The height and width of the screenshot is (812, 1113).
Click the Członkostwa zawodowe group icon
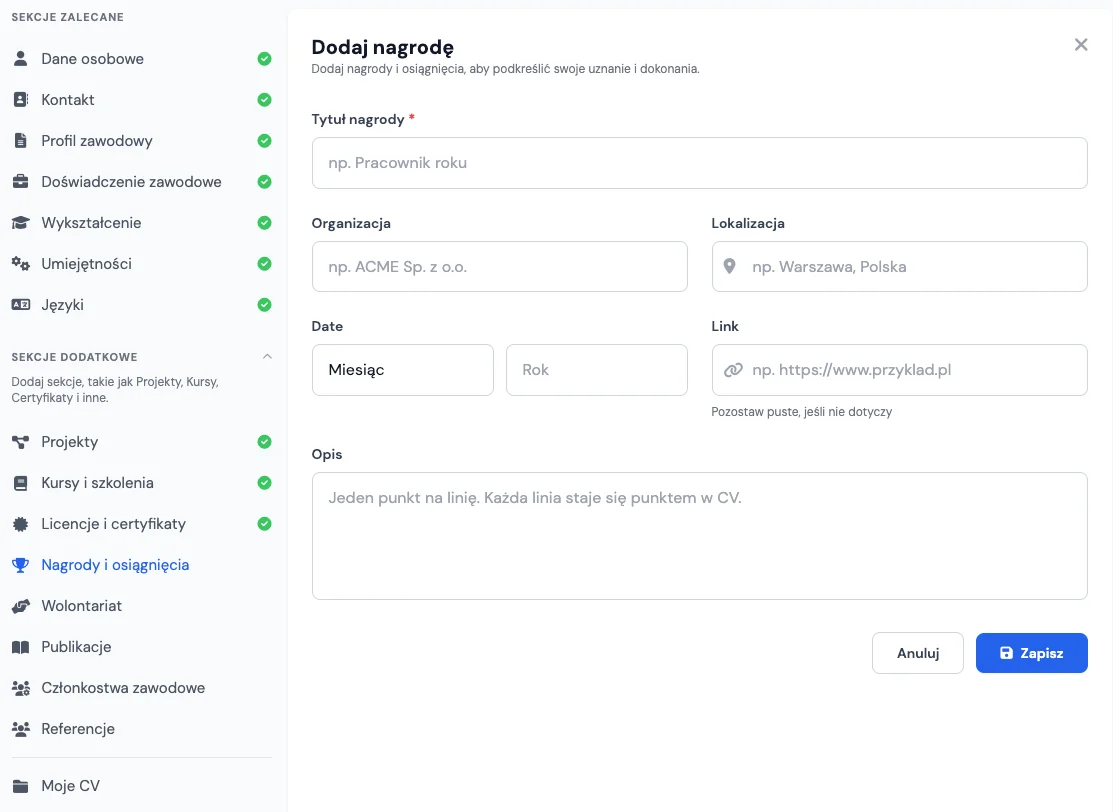coord(21,688)
